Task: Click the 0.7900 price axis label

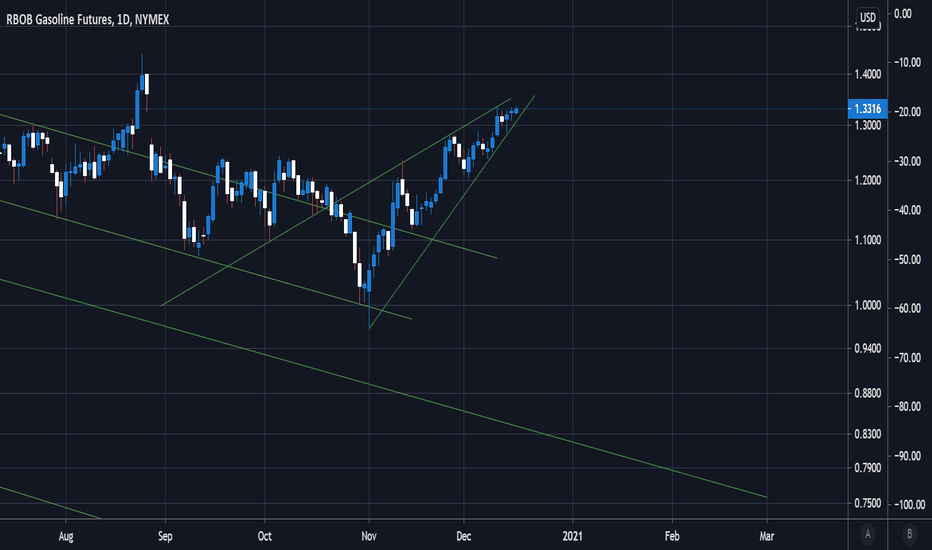Action: coord(867,468)
